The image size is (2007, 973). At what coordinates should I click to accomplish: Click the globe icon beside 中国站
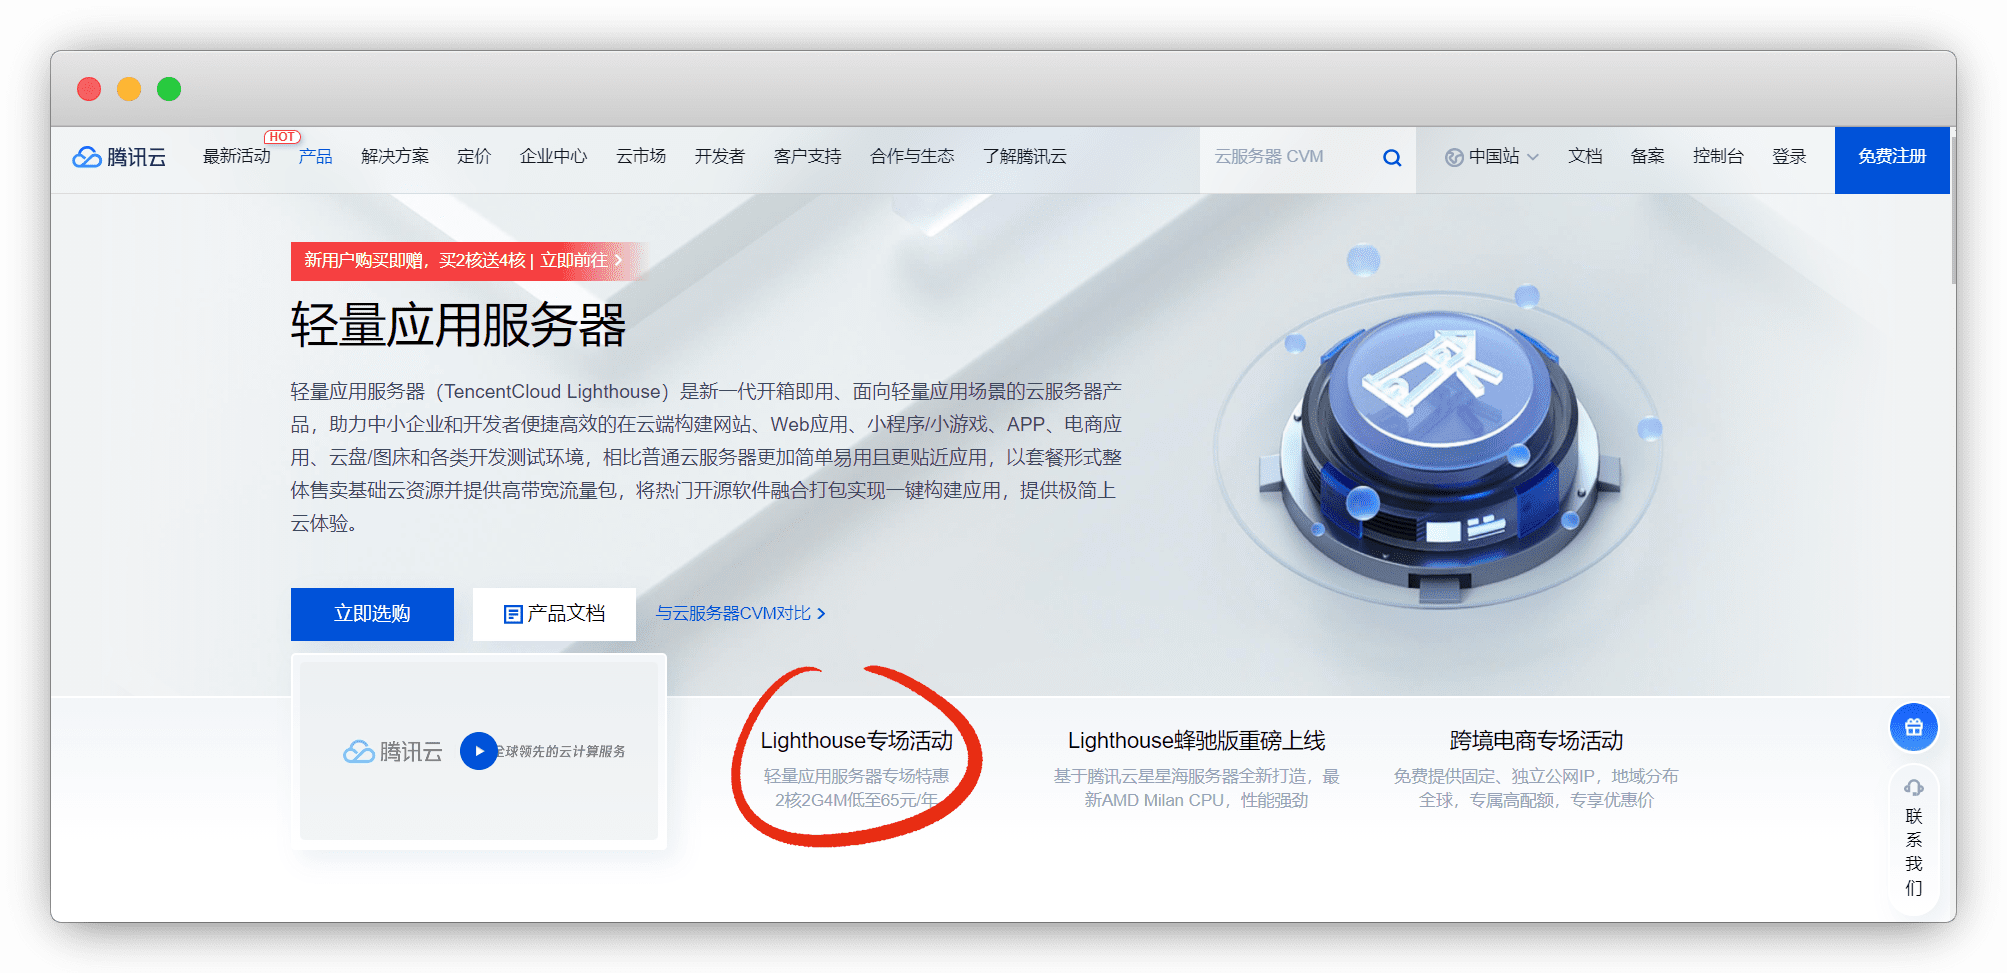coord(1454,157)
